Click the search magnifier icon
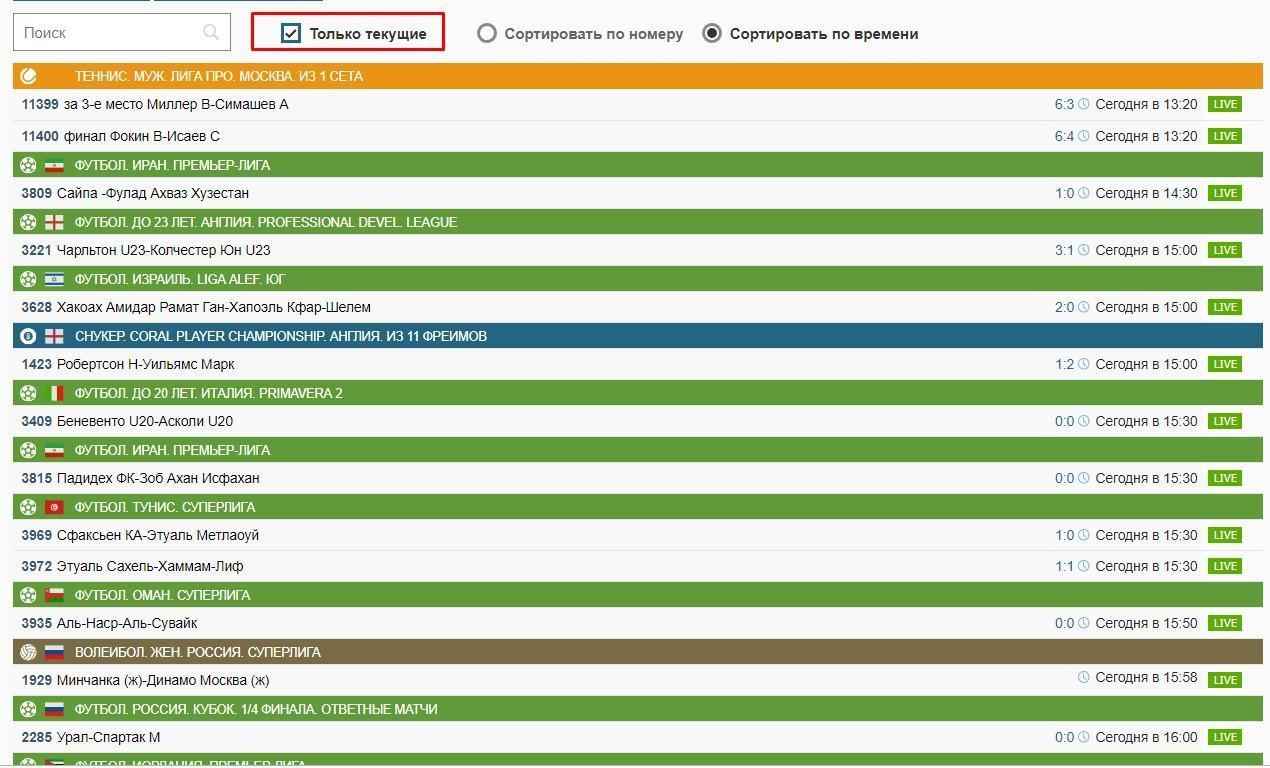Image resolution: width=1270 pixels, height=768 pixels. coord(210,32)
